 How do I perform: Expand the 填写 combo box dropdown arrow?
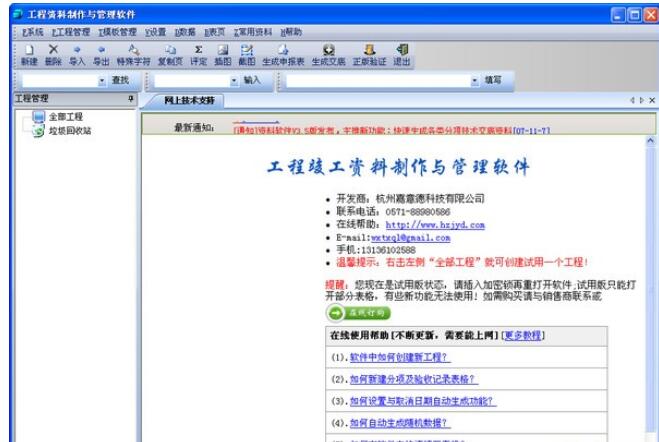[x=474, y=81]
